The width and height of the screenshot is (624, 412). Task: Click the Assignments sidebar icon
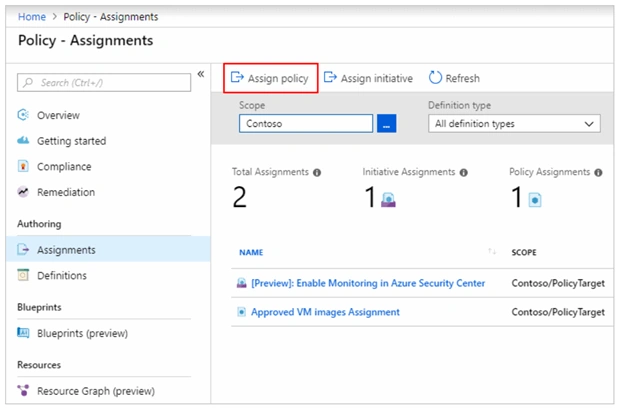tap(23, 250)
